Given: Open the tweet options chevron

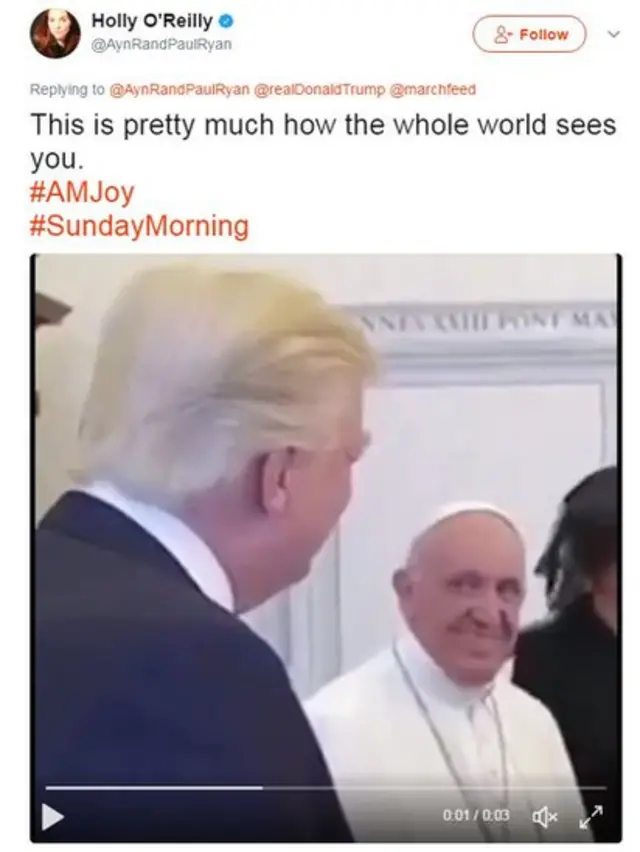Looking at the screenshot, I should point(613,34).
